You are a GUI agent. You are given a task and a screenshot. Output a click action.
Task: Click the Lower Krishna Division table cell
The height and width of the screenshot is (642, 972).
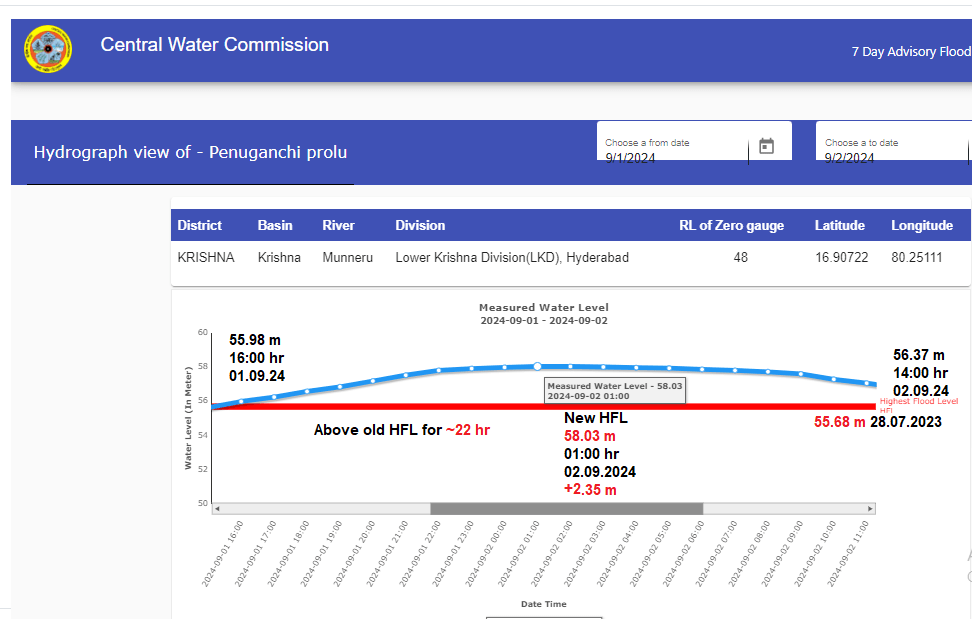point(512,258)
